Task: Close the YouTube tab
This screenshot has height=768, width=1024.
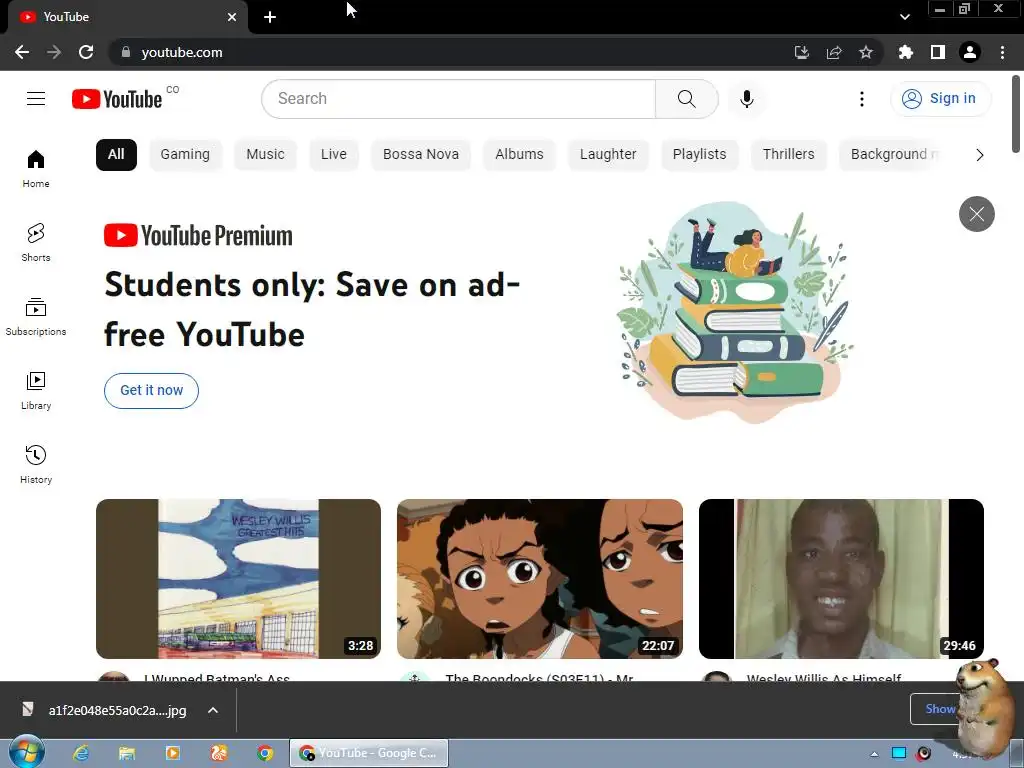Action: (232, 17)
